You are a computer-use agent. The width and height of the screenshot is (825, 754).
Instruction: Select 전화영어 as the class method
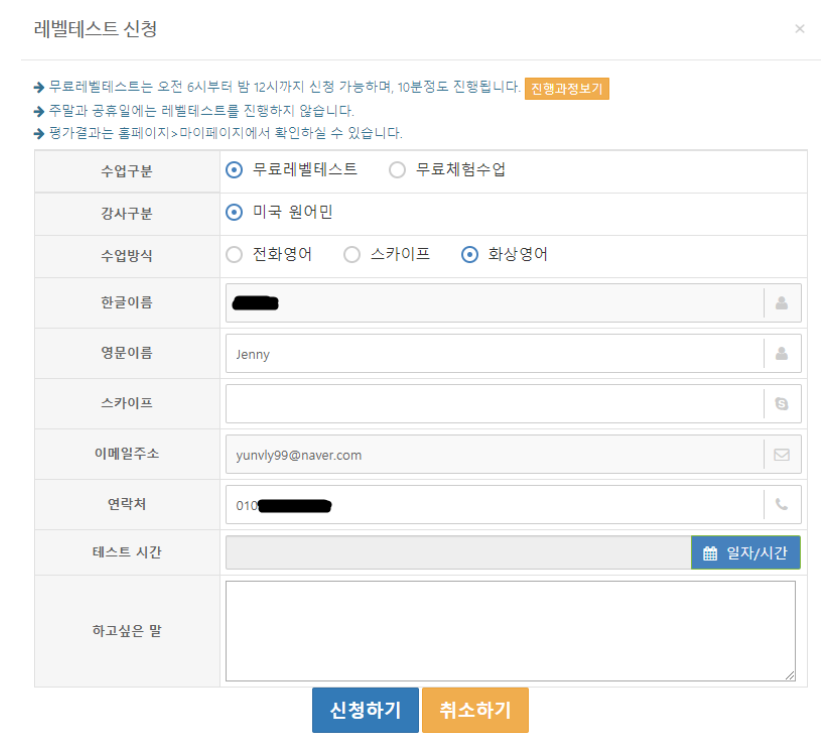point(234,255)
